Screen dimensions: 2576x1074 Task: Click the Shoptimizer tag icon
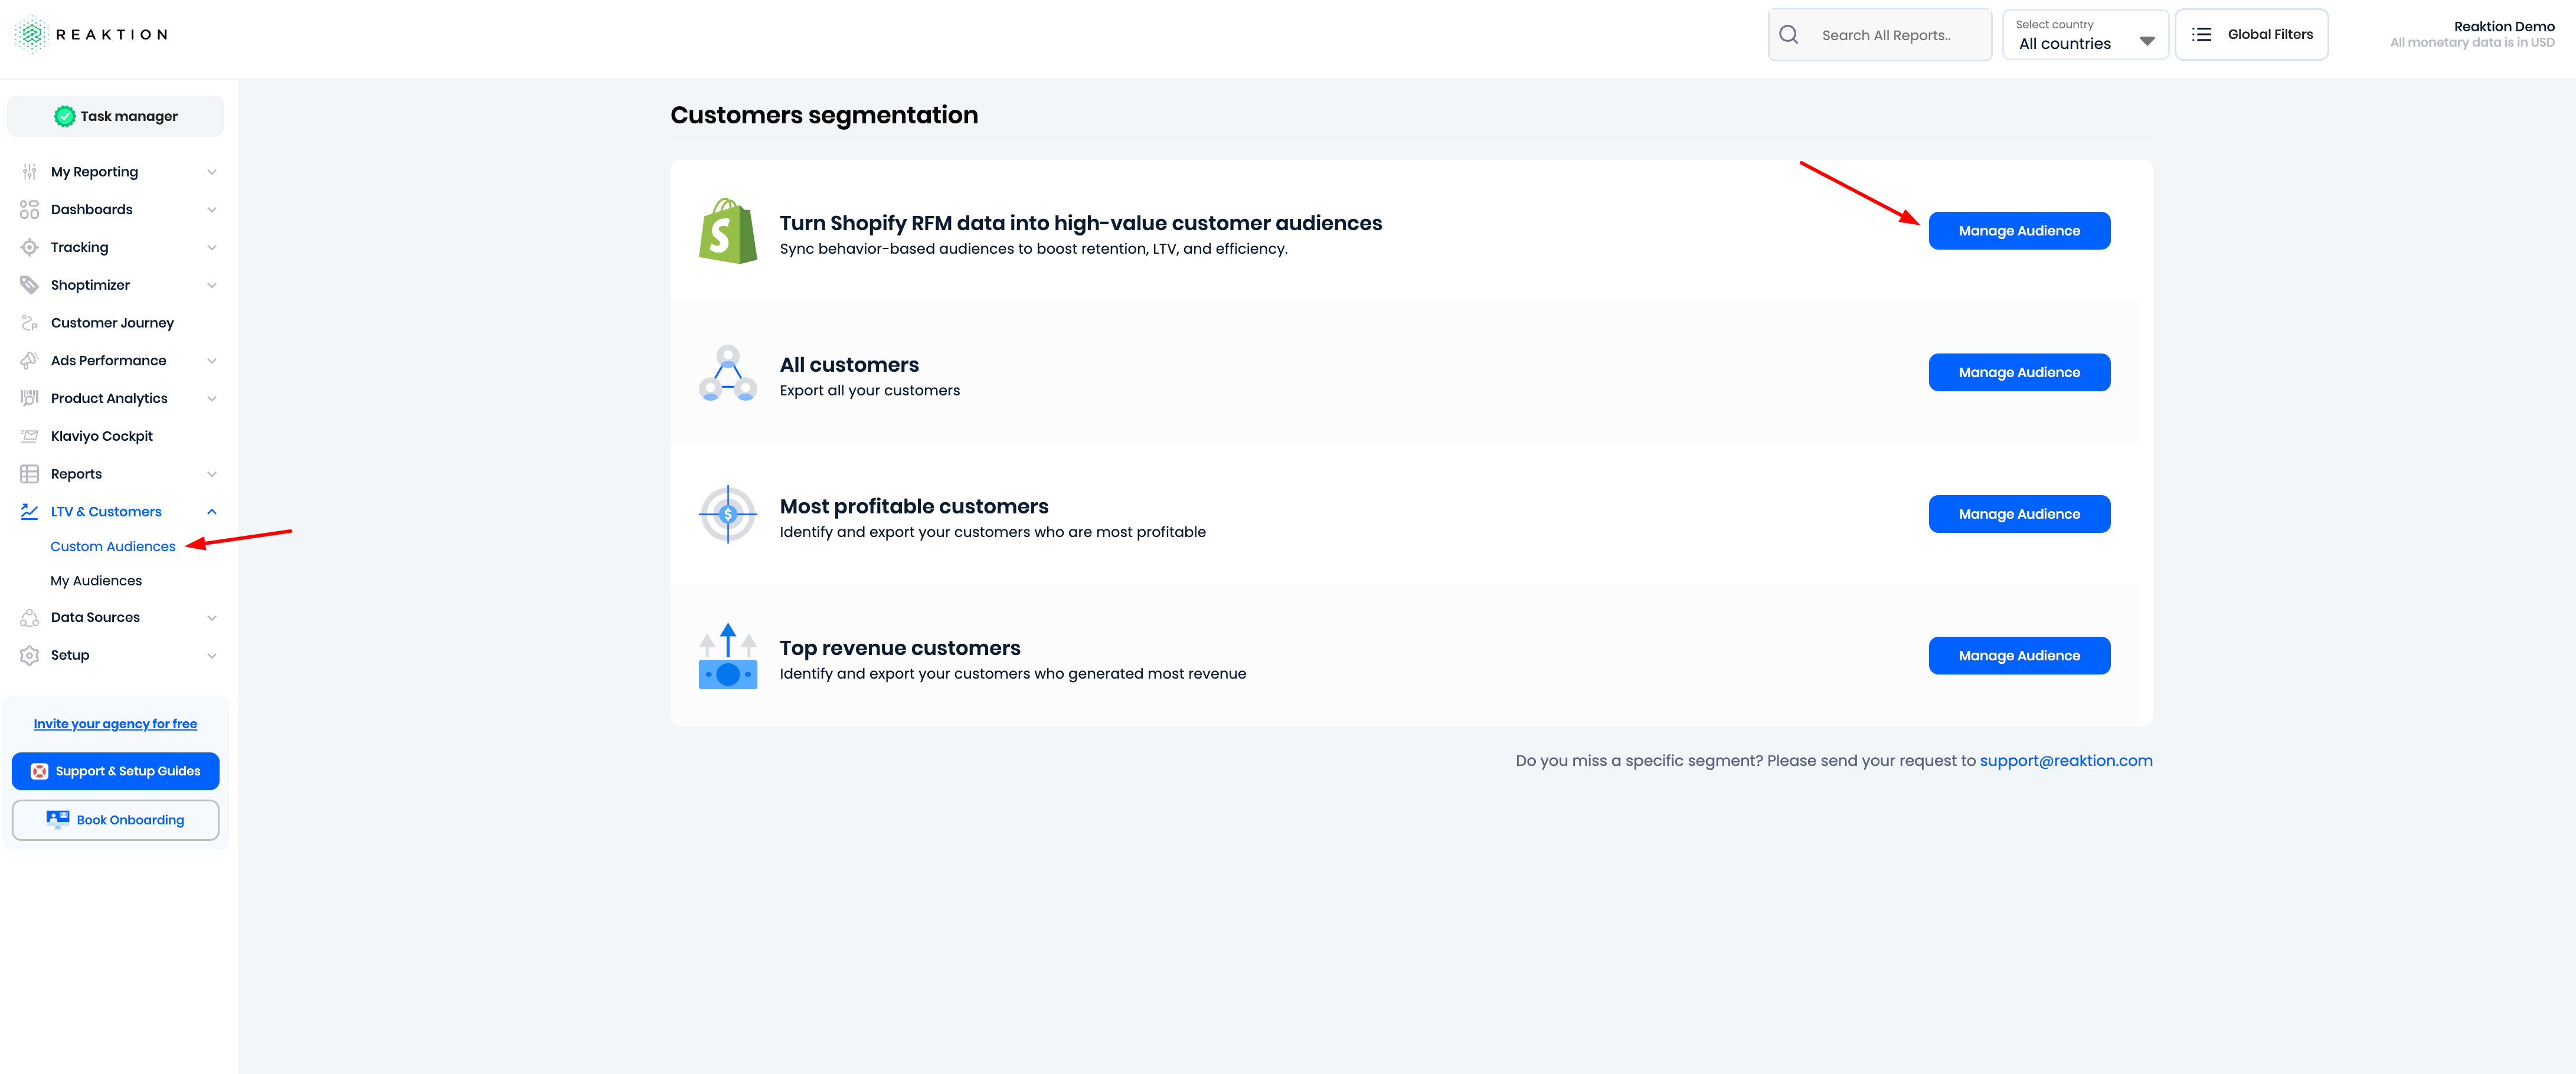tap(29, 285)
